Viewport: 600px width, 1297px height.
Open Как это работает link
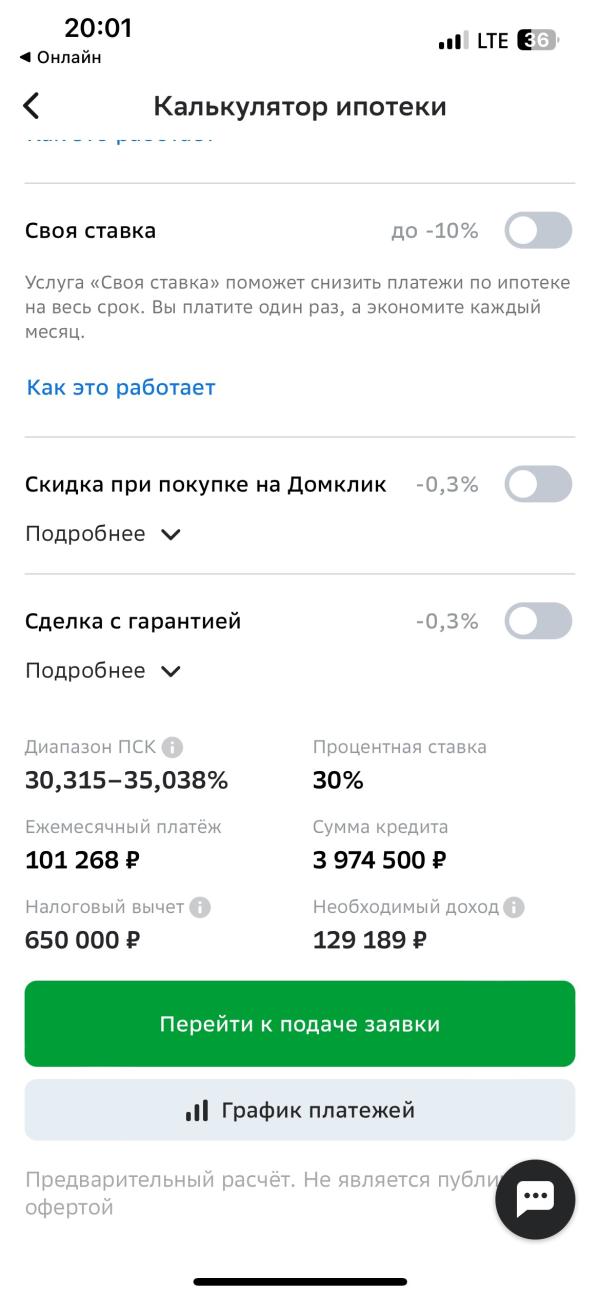[121, 388]
